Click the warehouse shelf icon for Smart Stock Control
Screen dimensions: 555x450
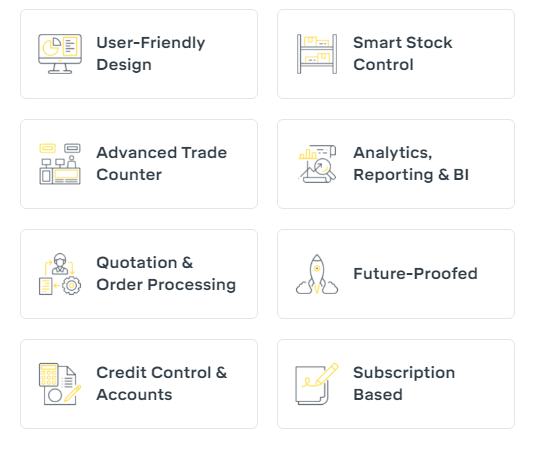[317, 54]
